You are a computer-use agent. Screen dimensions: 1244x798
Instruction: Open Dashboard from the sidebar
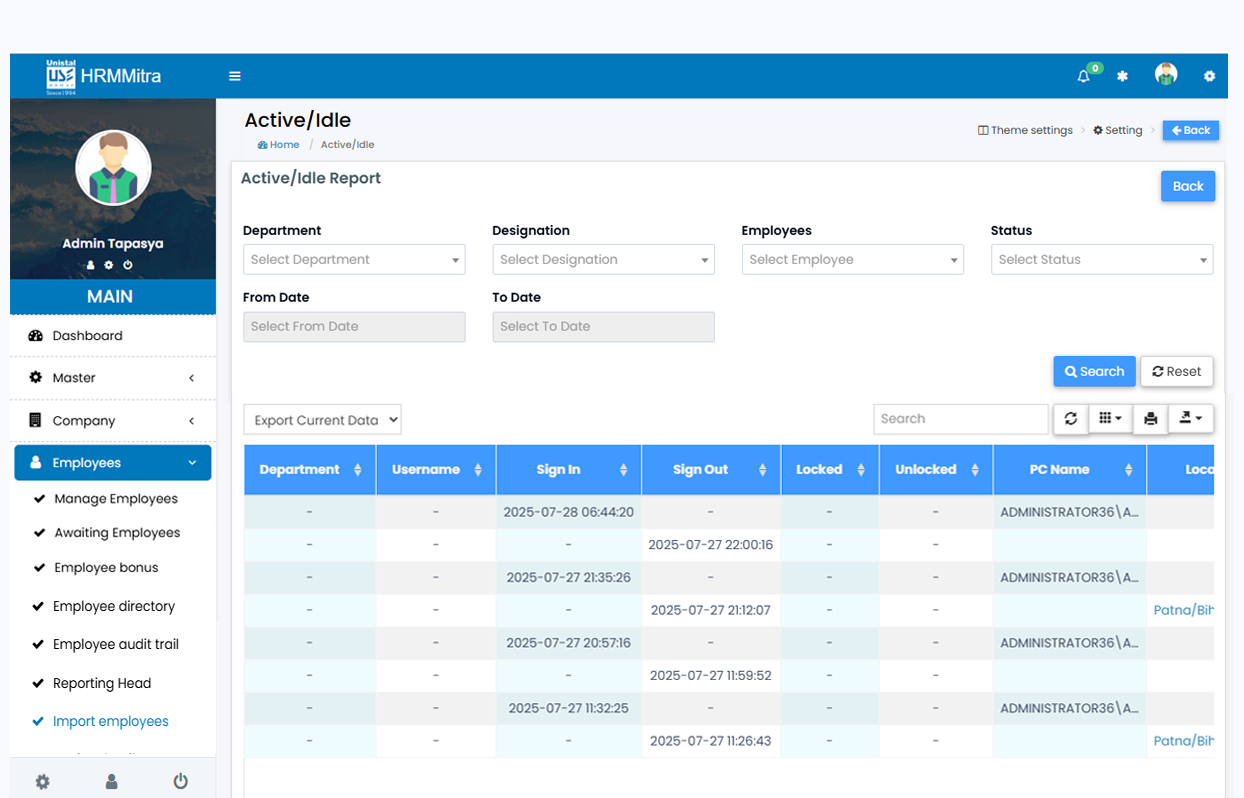tap(87, 336)
